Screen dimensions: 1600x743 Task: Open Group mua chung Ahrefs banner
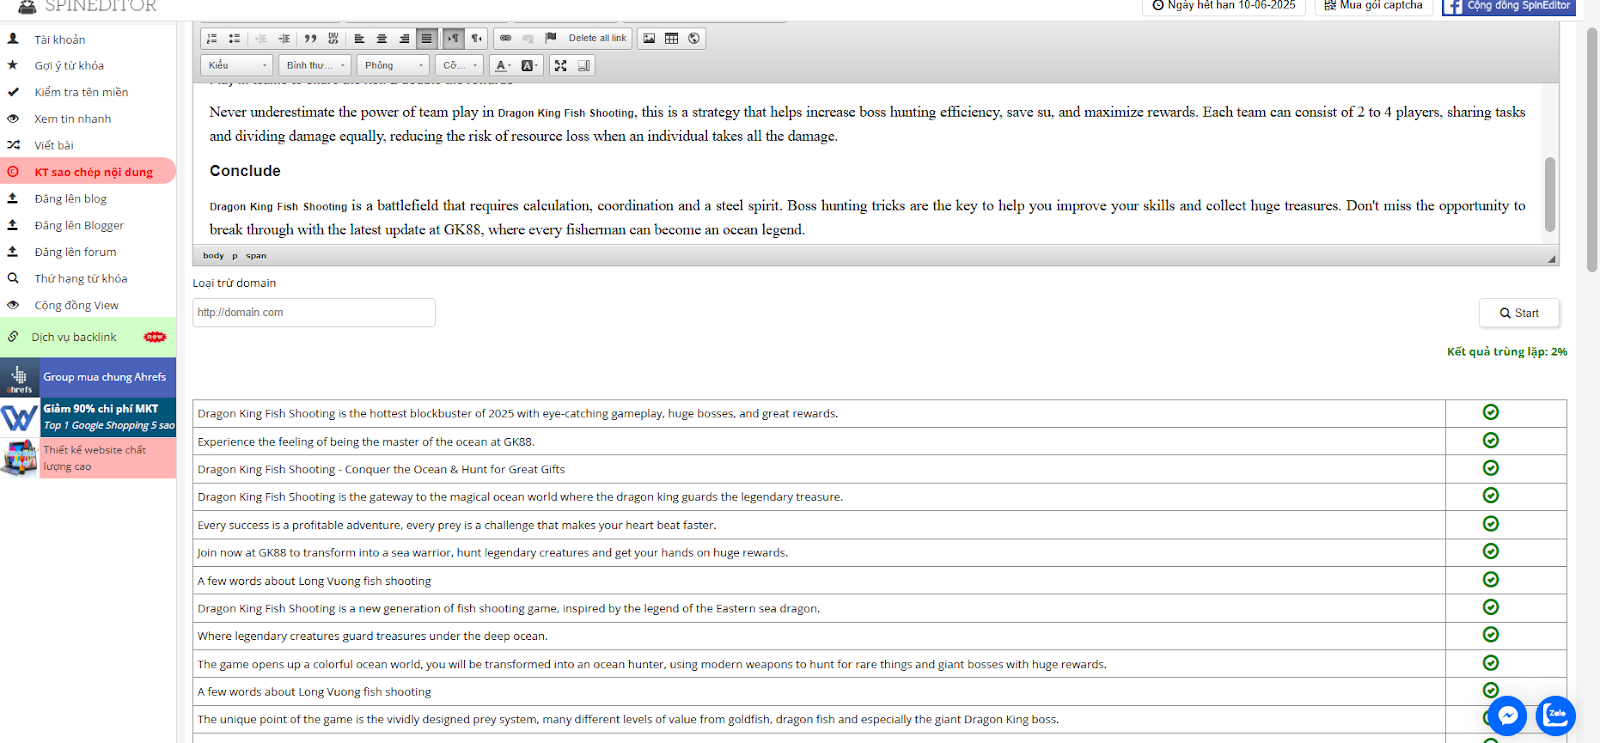[x=88, y=377]
